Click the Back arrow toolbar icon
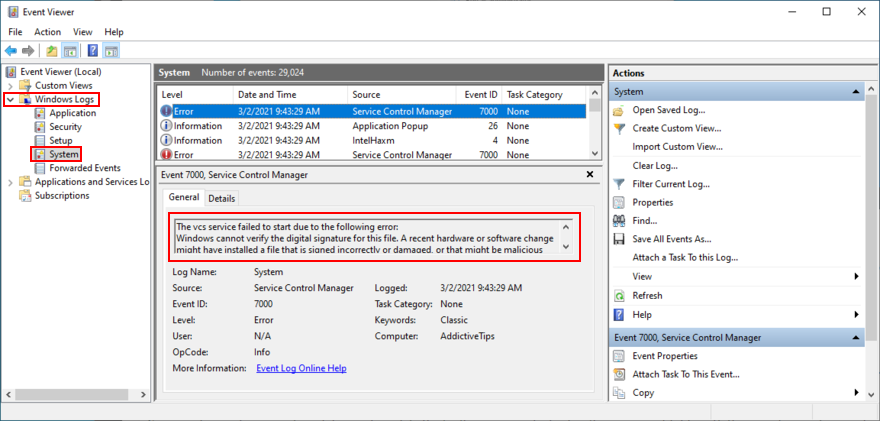Screen dimensions: 880x421 coord(11,50)
